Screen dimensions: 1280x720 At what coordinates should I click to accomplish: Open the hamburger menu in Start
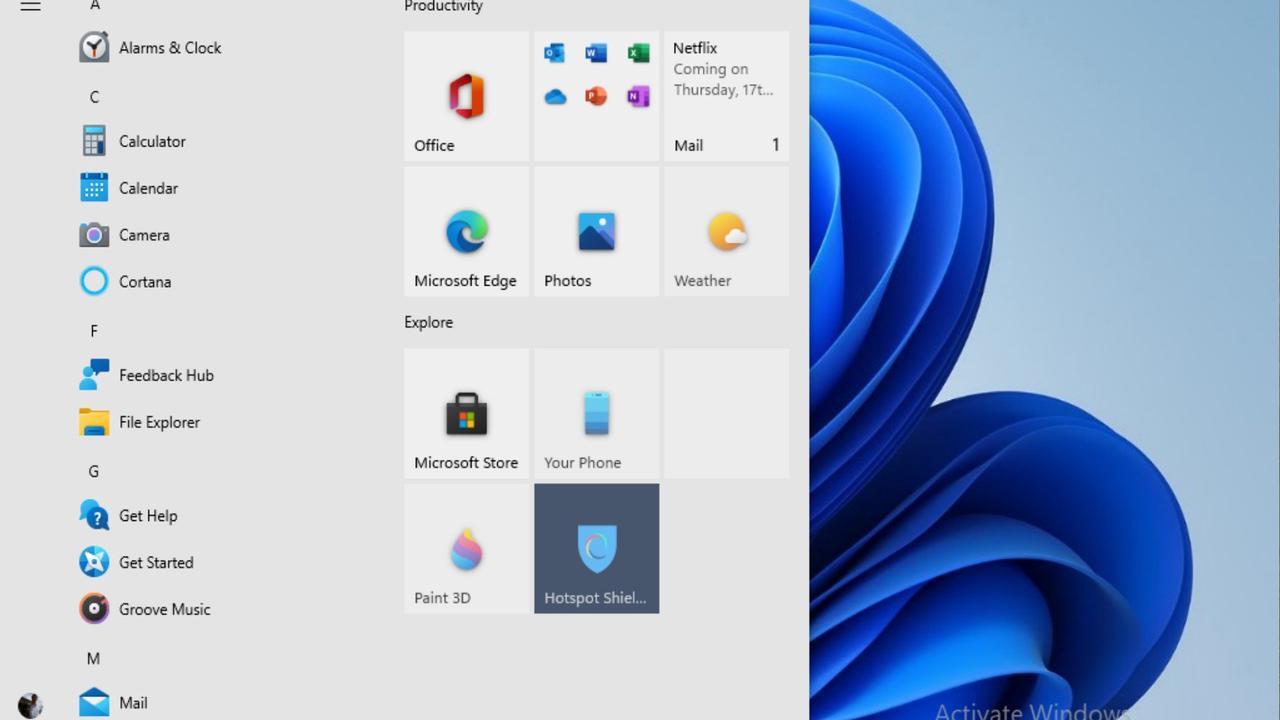point(31,6)
